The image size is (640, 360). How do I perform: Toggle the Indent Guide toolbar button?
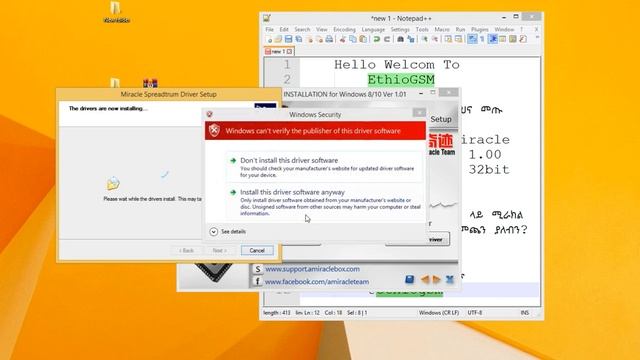point(492,39)
